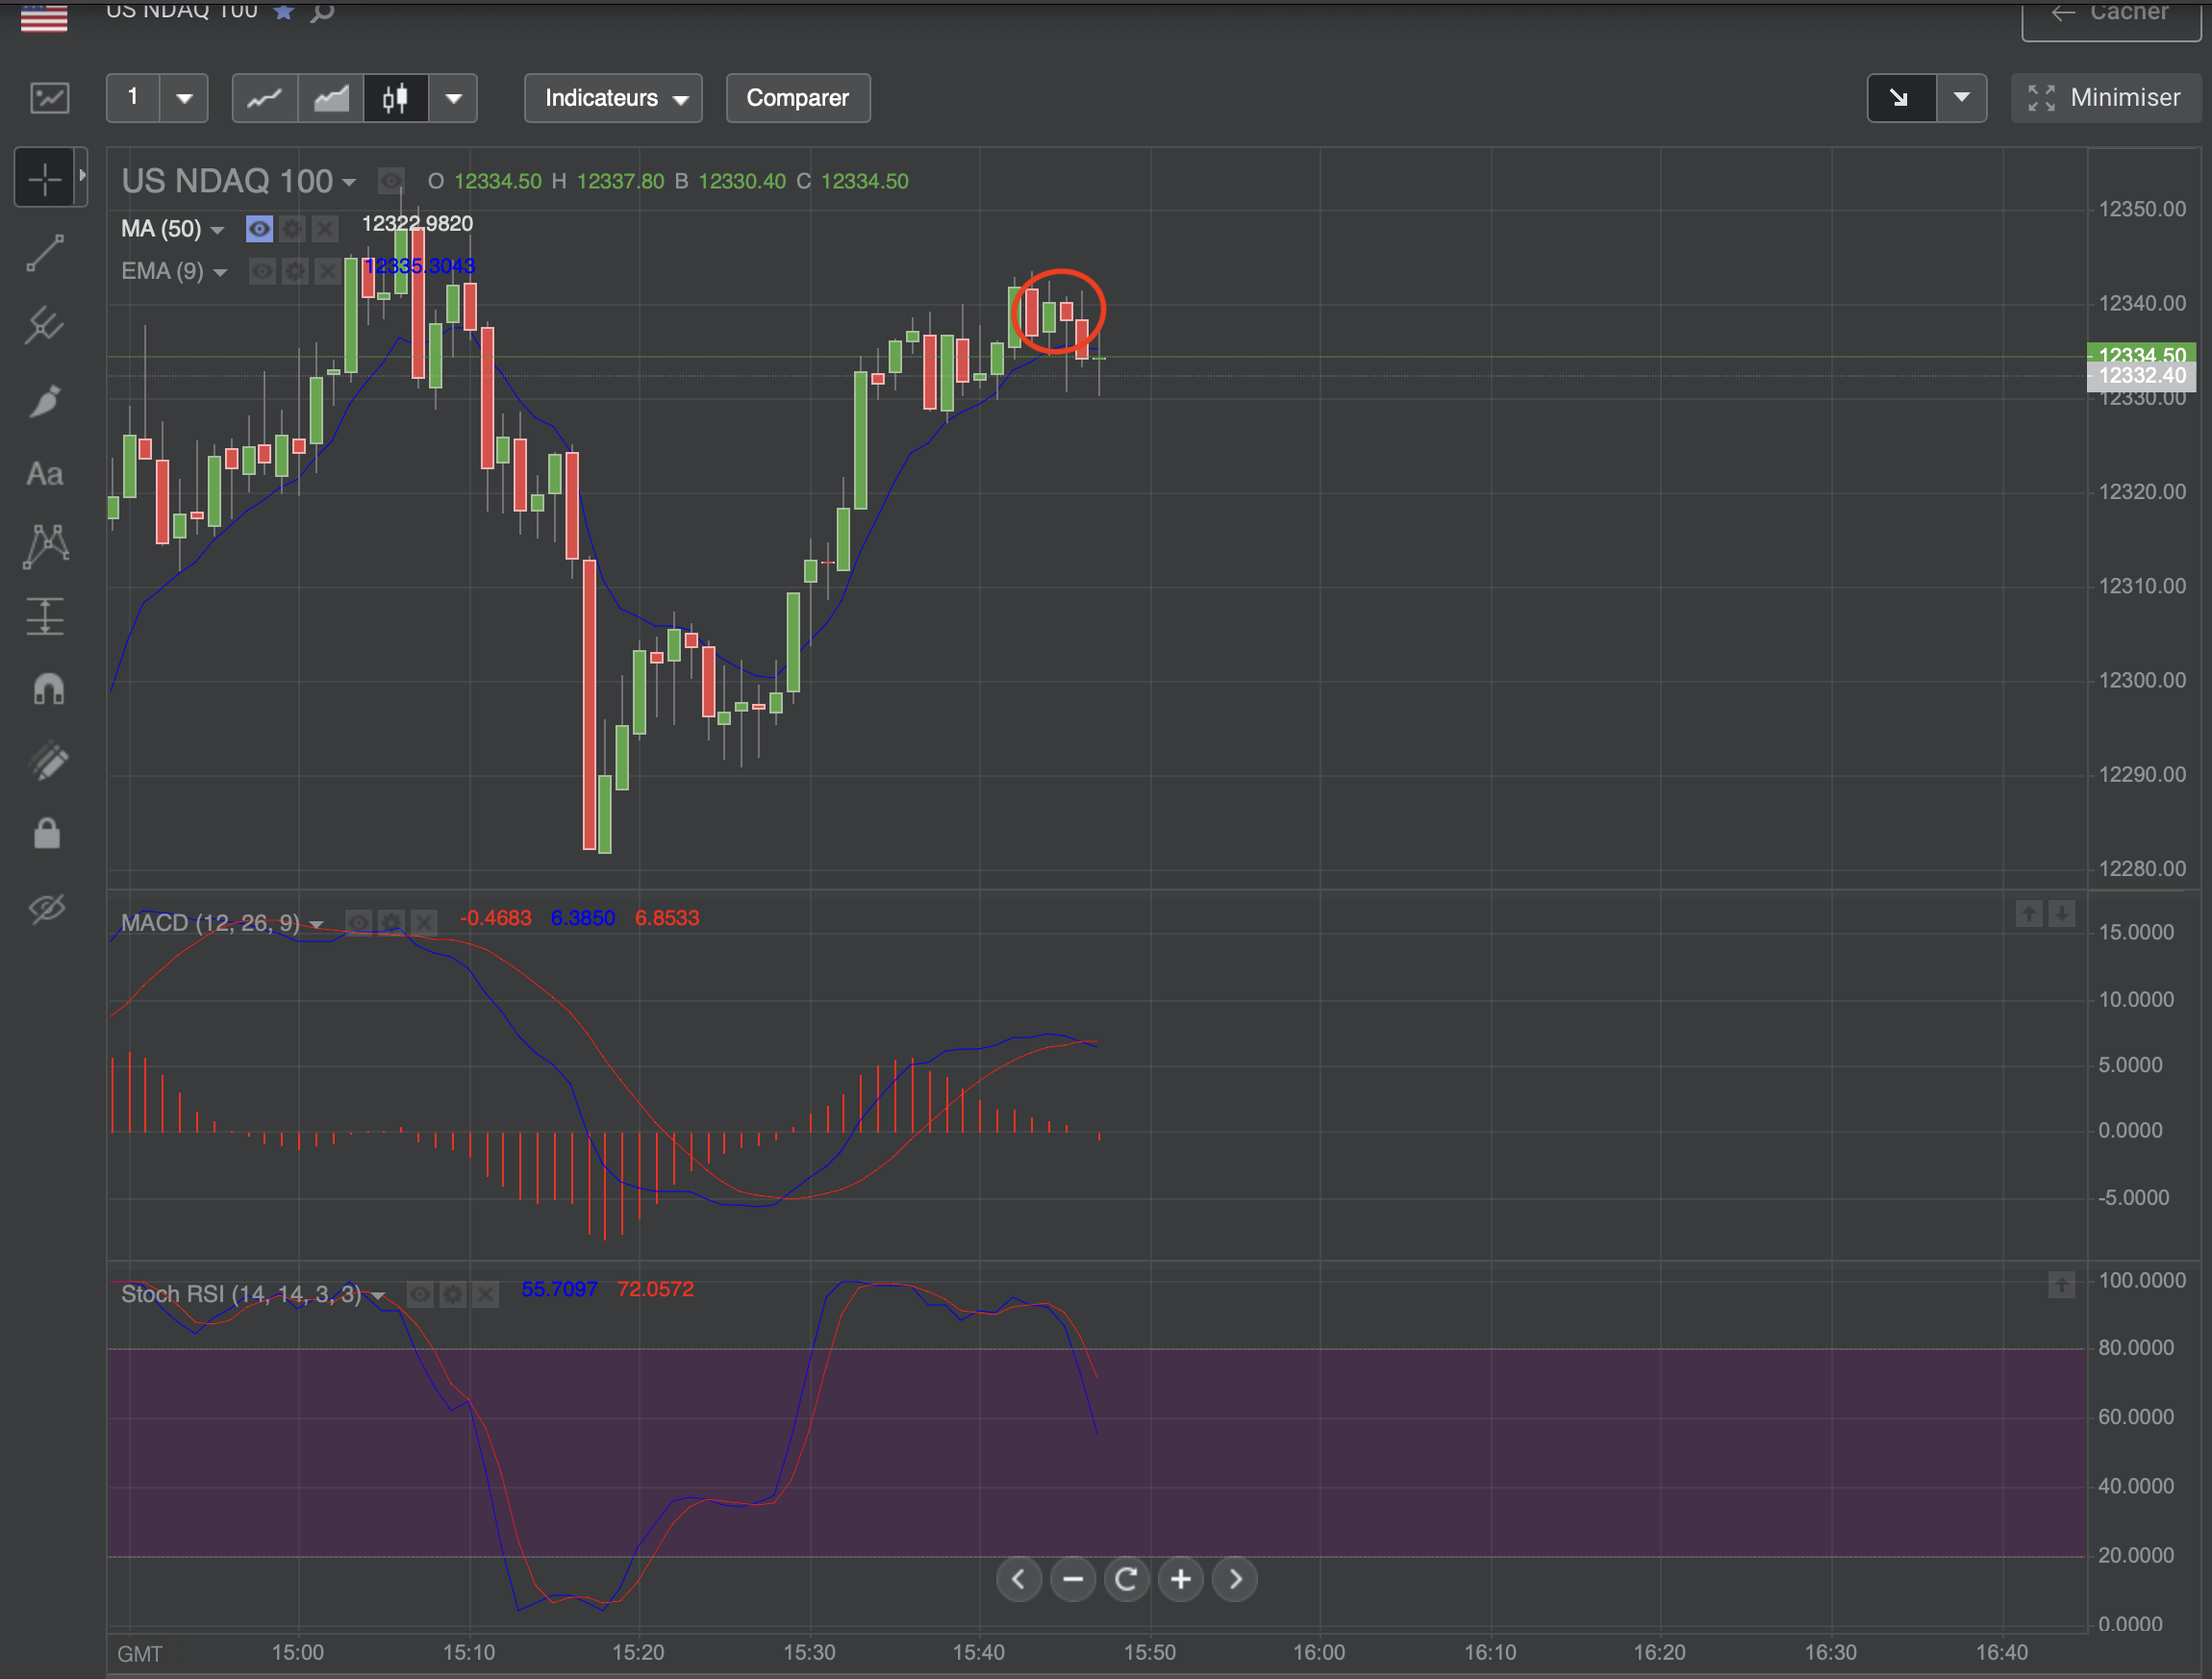Open Stoch RSI indicator menu
The height and width of the screenshot is (1679, 2212).
point(378,1295)
